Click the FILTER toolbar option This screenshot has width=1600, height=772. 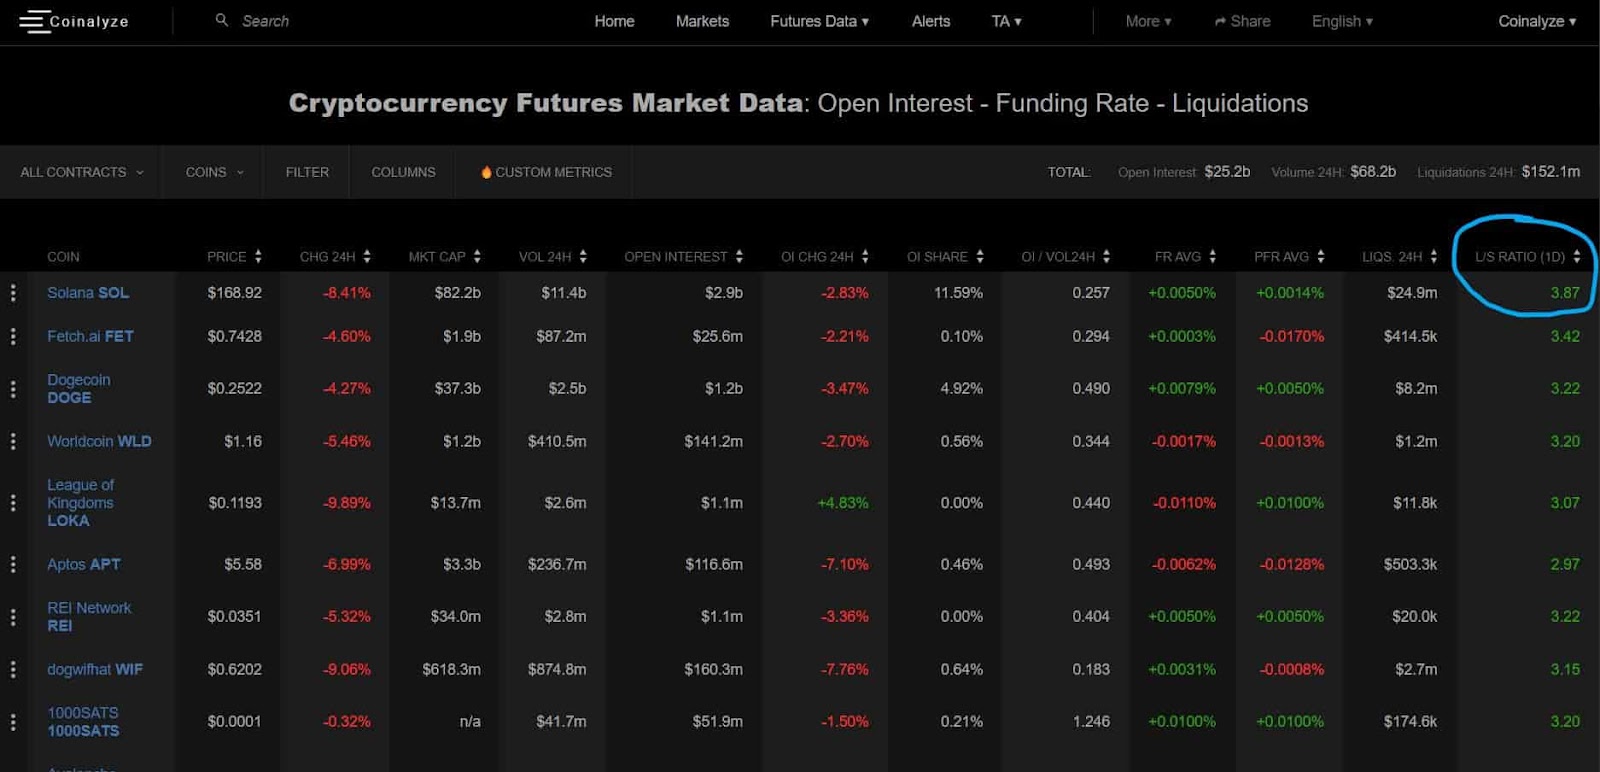pos(307,172)
